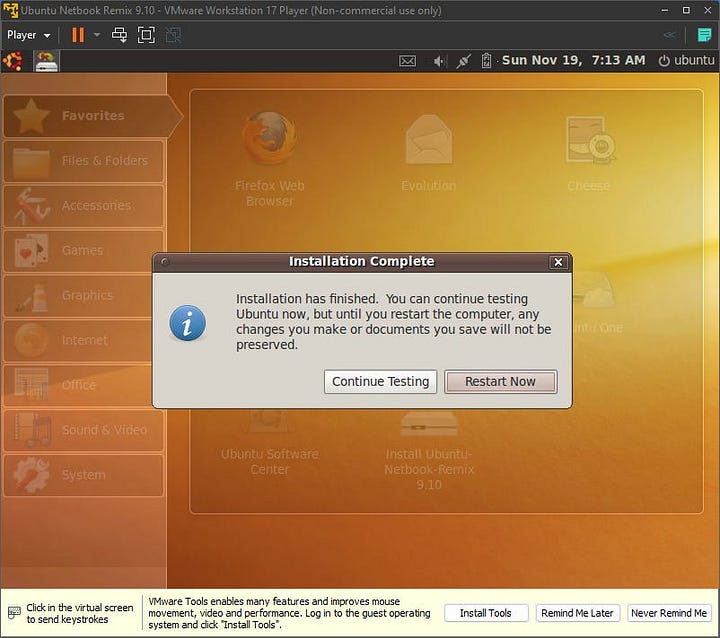720x638 pixels.
Task: Open Ubuntu One launcher behind dialog
Action: 597,303
